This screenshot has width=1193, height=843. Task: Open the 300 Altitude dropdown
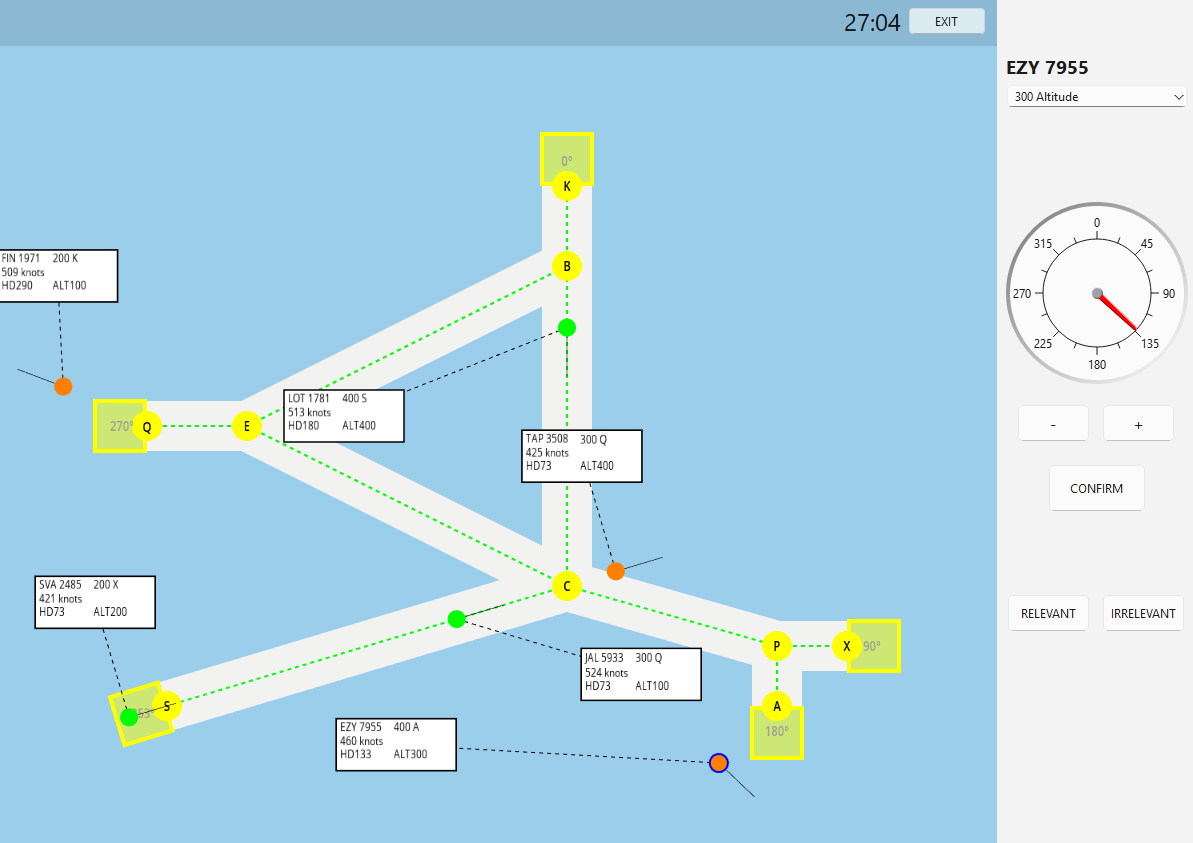tap(1096, 96)
